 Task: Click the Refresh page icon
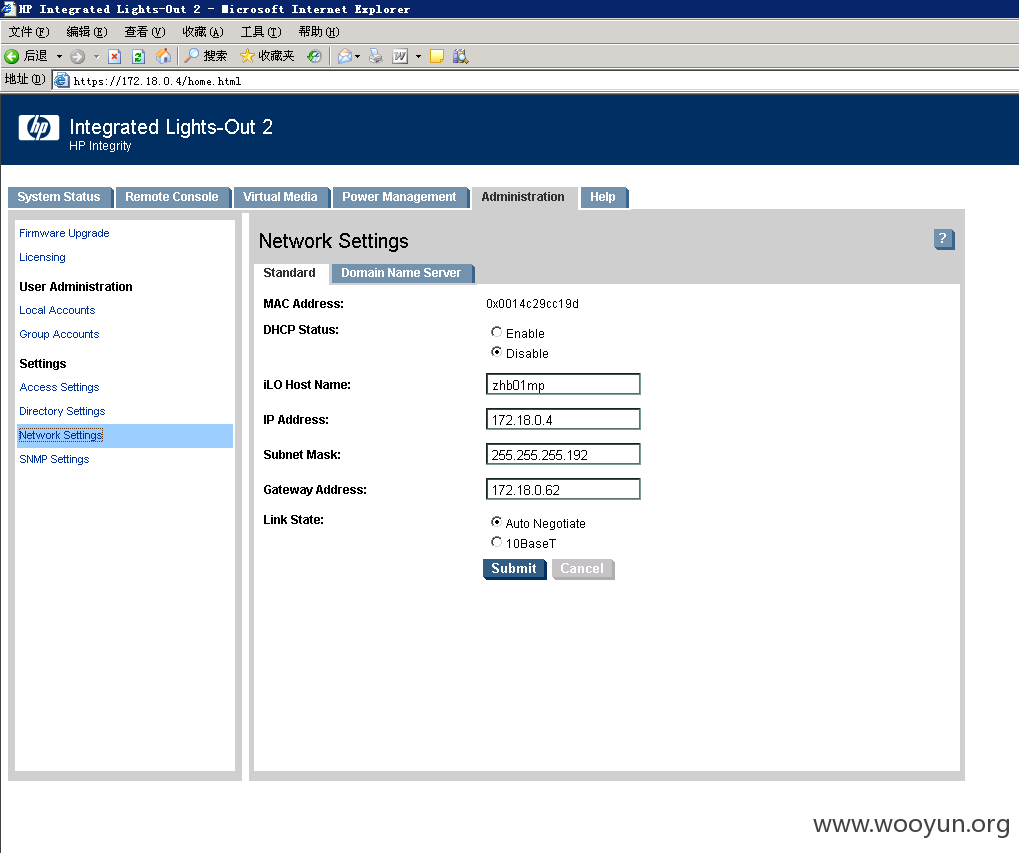(x=138, y=57)
